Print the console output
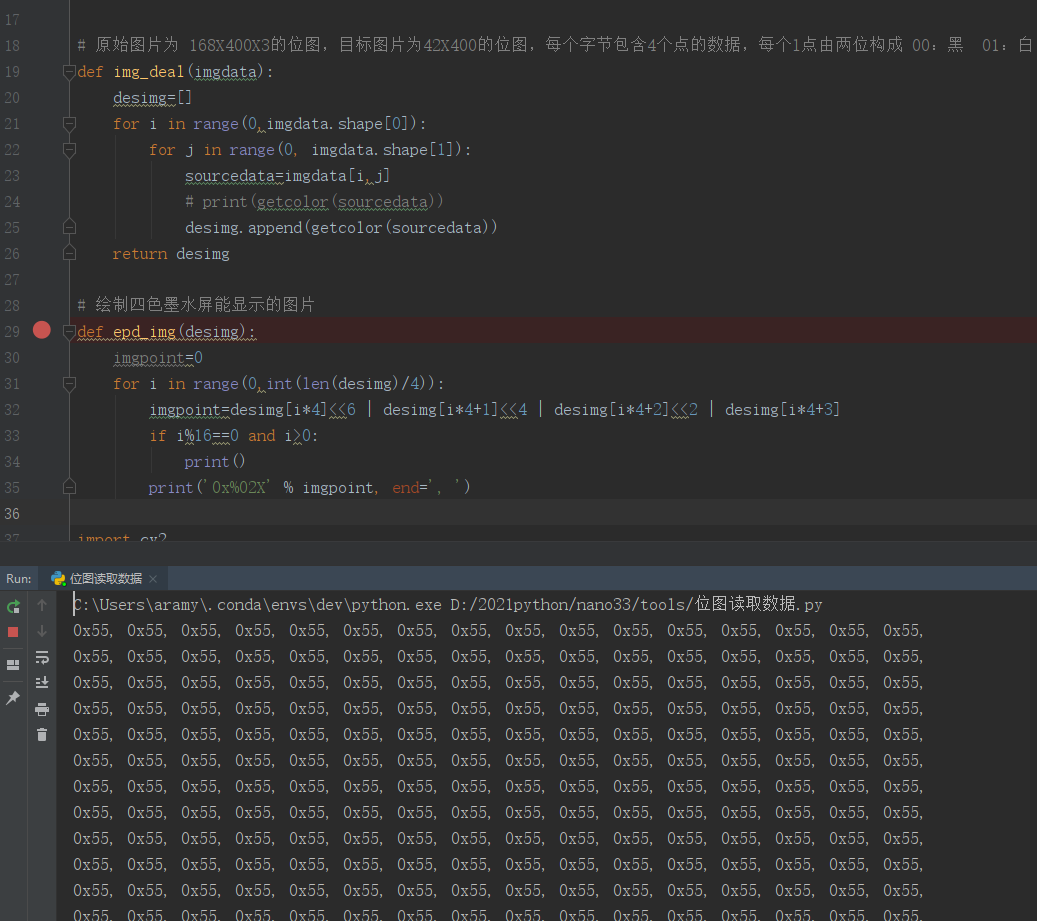 pyautogui.click(x=42, y=709)
